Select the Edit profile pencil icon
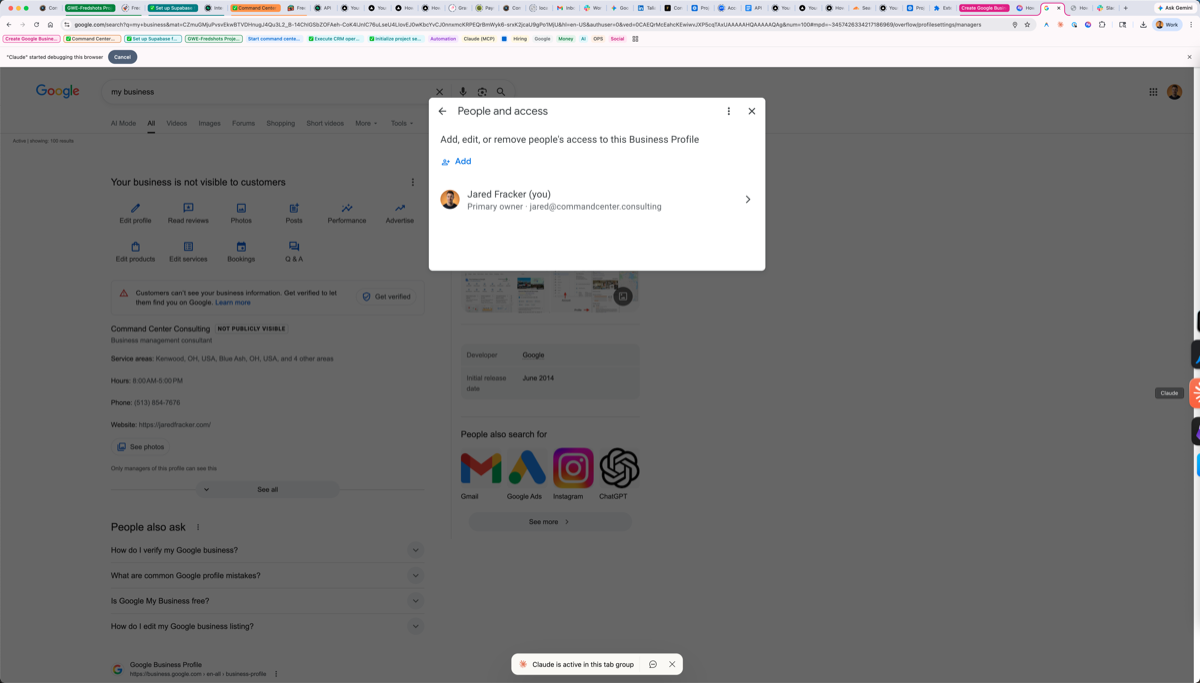Screen dimensions: 1200x683 pos(135,207)
